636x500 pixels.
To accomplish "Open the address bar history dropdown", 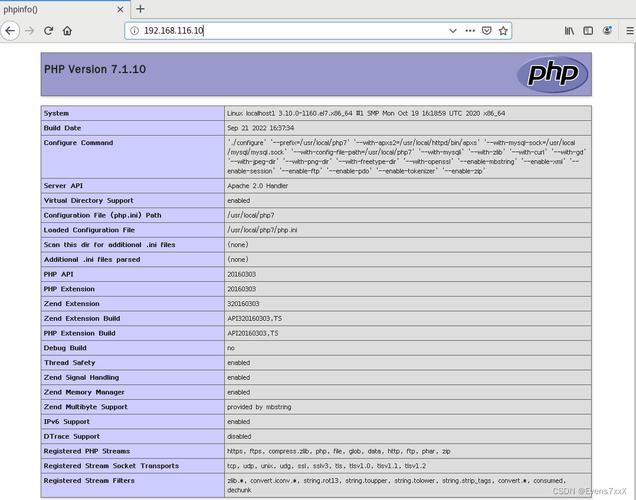I will 453,31.
